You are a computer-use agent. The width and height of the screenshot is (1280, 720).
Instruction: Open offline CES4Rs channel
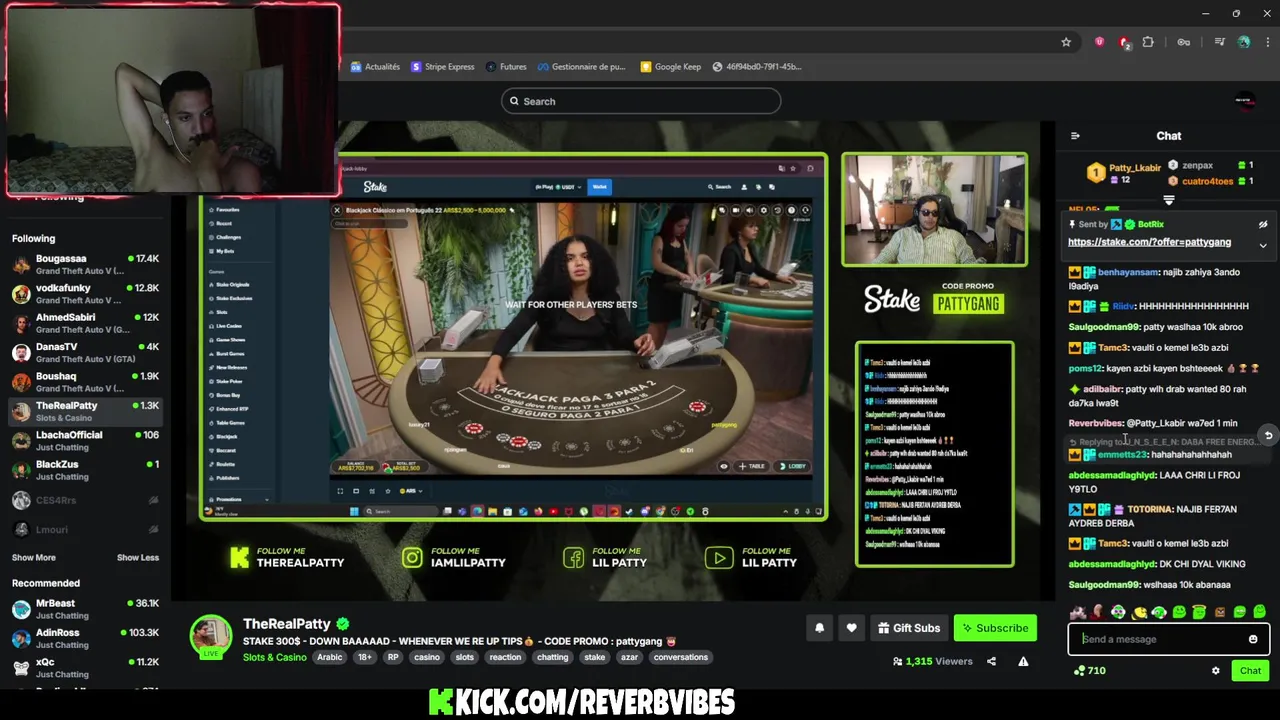tap(85, 500)
